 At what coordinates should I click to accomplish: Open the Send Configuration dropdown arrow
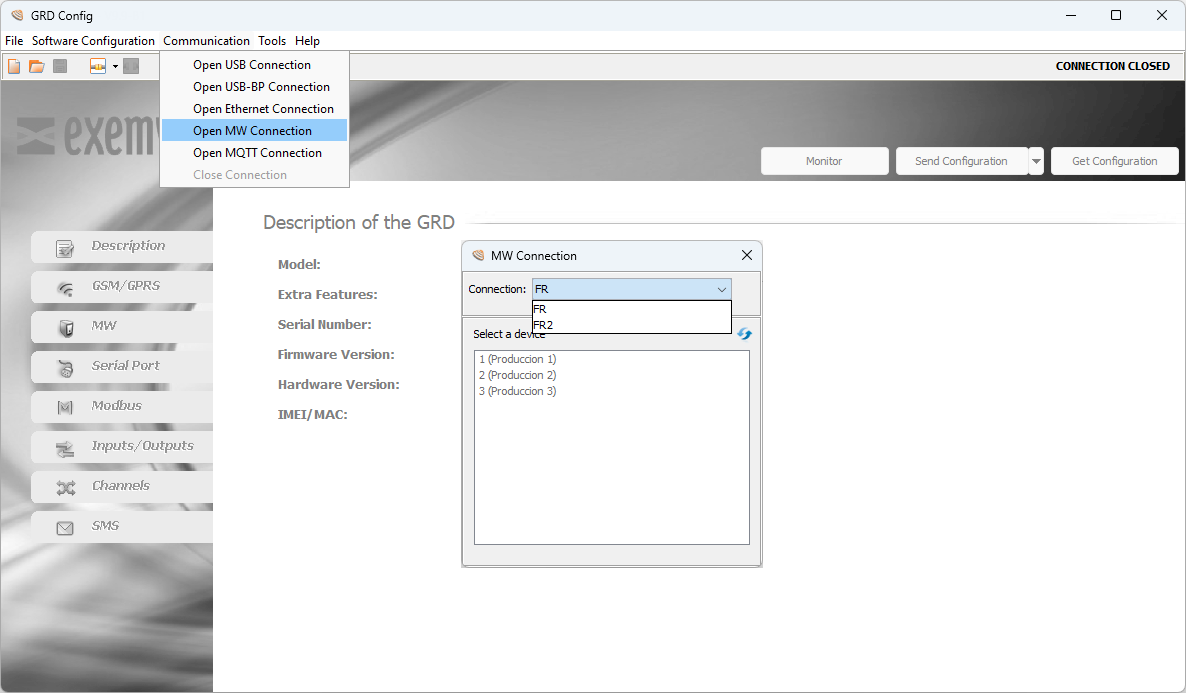click(x=1036, y=161)
